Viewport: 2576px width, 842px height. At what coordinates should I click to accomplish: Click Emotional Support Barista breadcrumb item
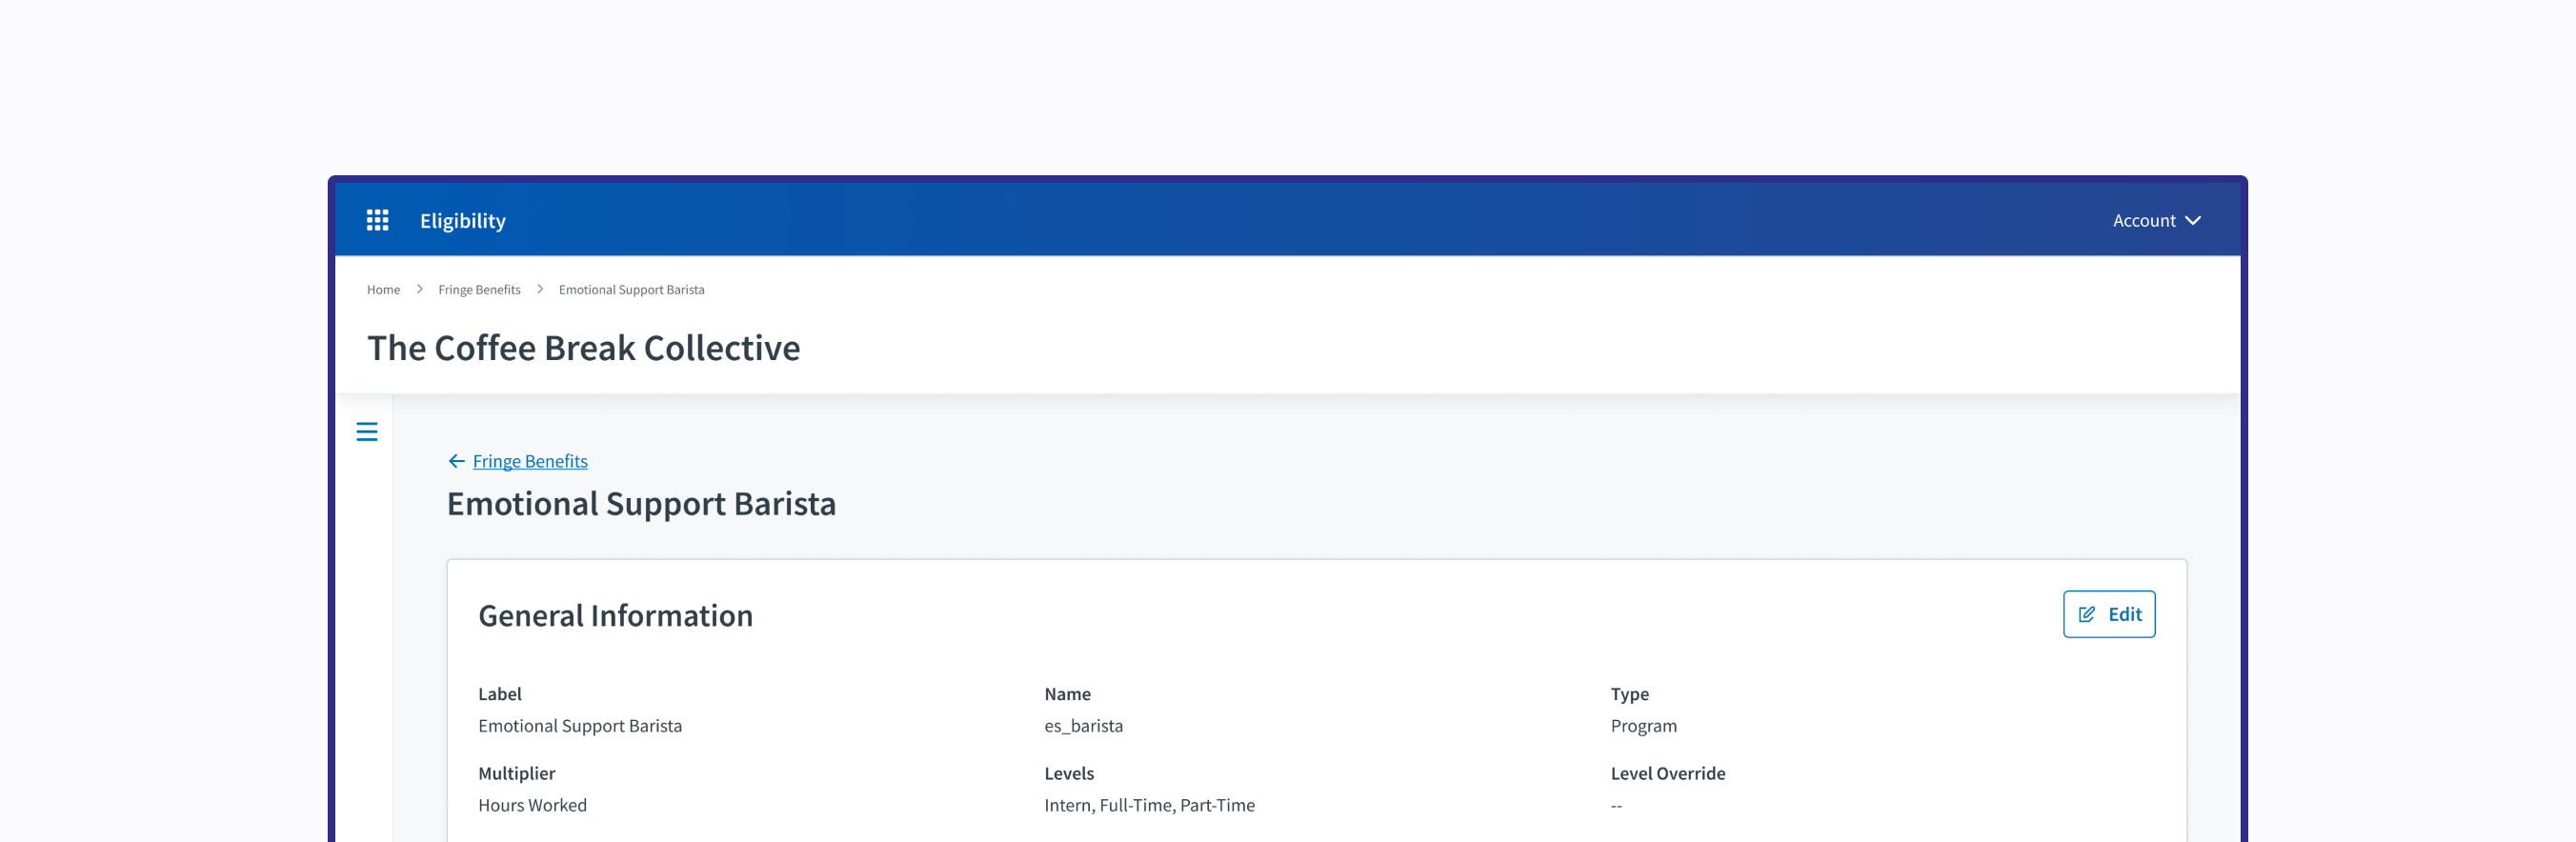(631, 290)
